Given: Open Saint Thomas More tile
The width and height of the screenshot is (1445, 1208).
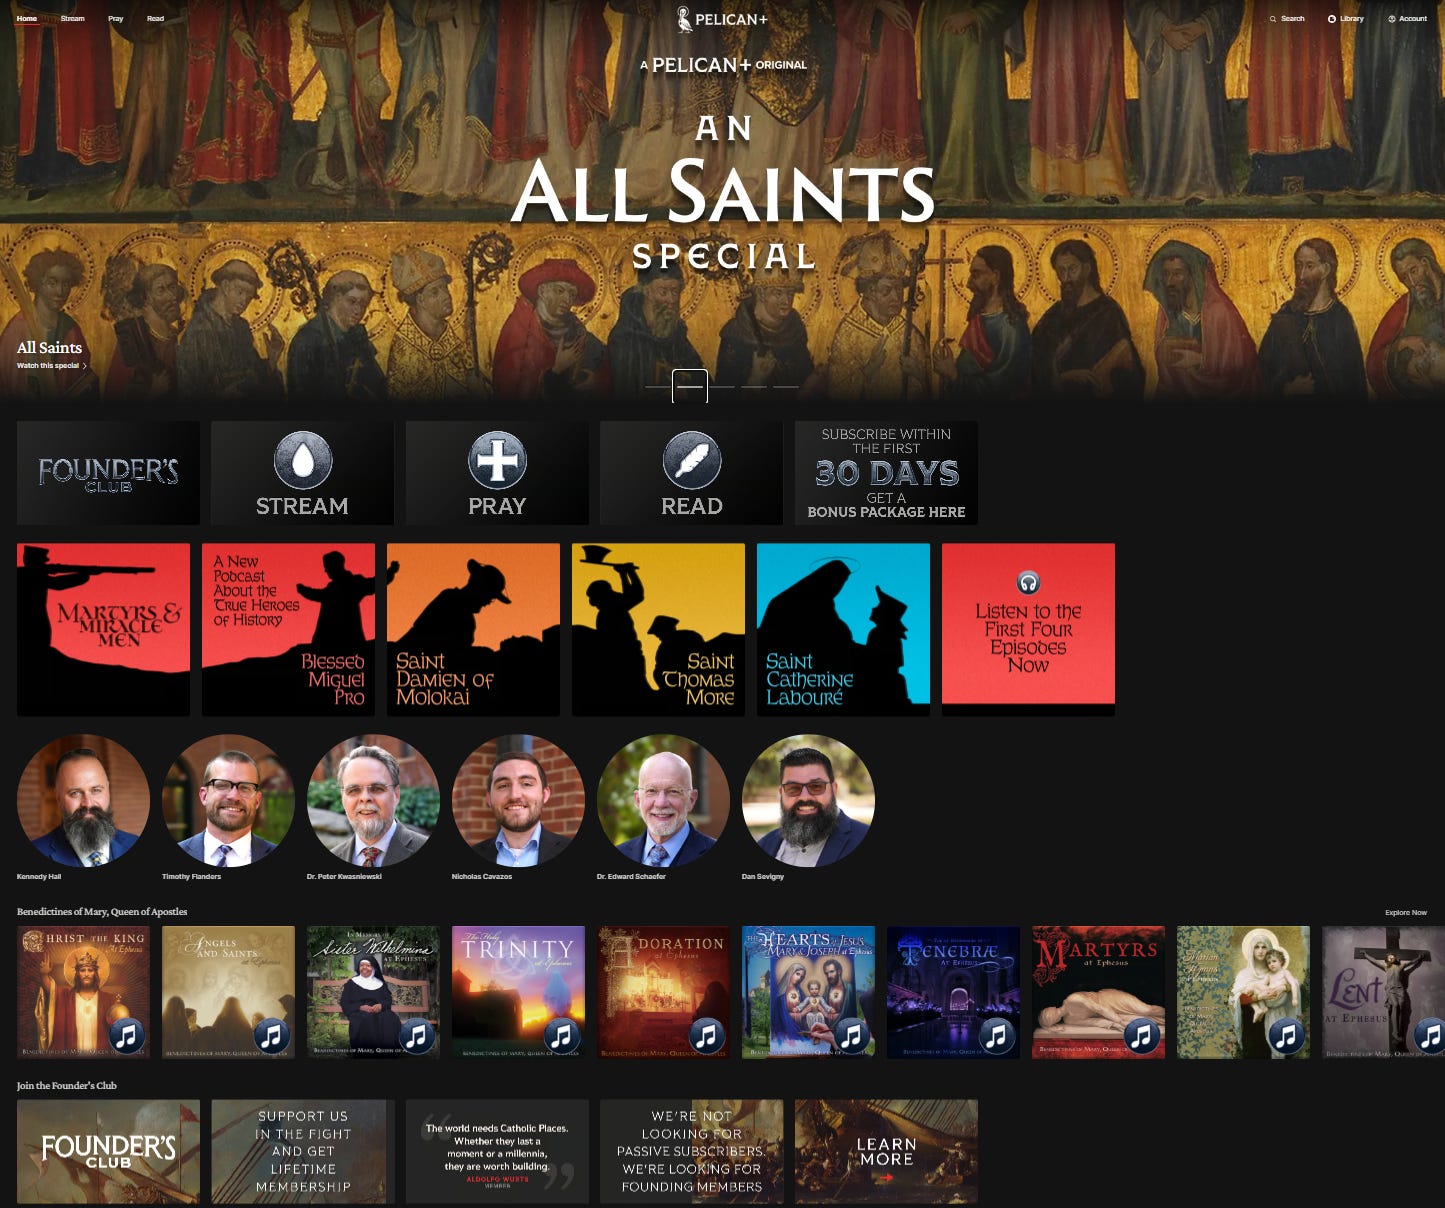Looking at the screenshot, I should (658, 630).
